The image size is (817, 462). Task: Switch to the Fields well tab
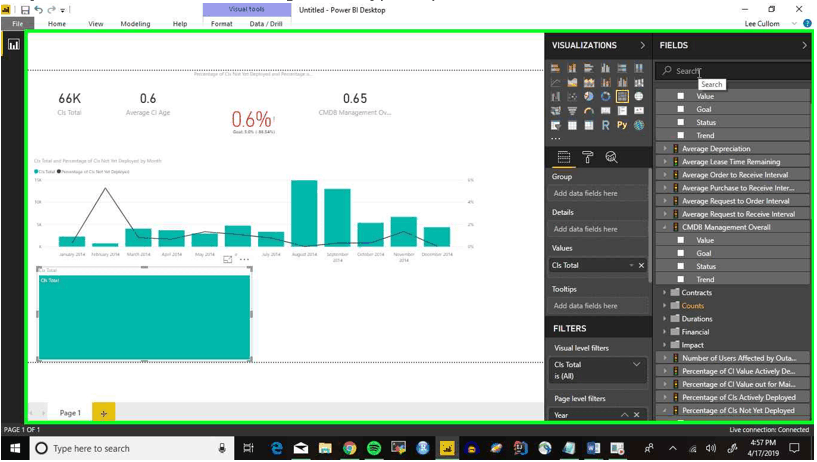coord(564,157)
